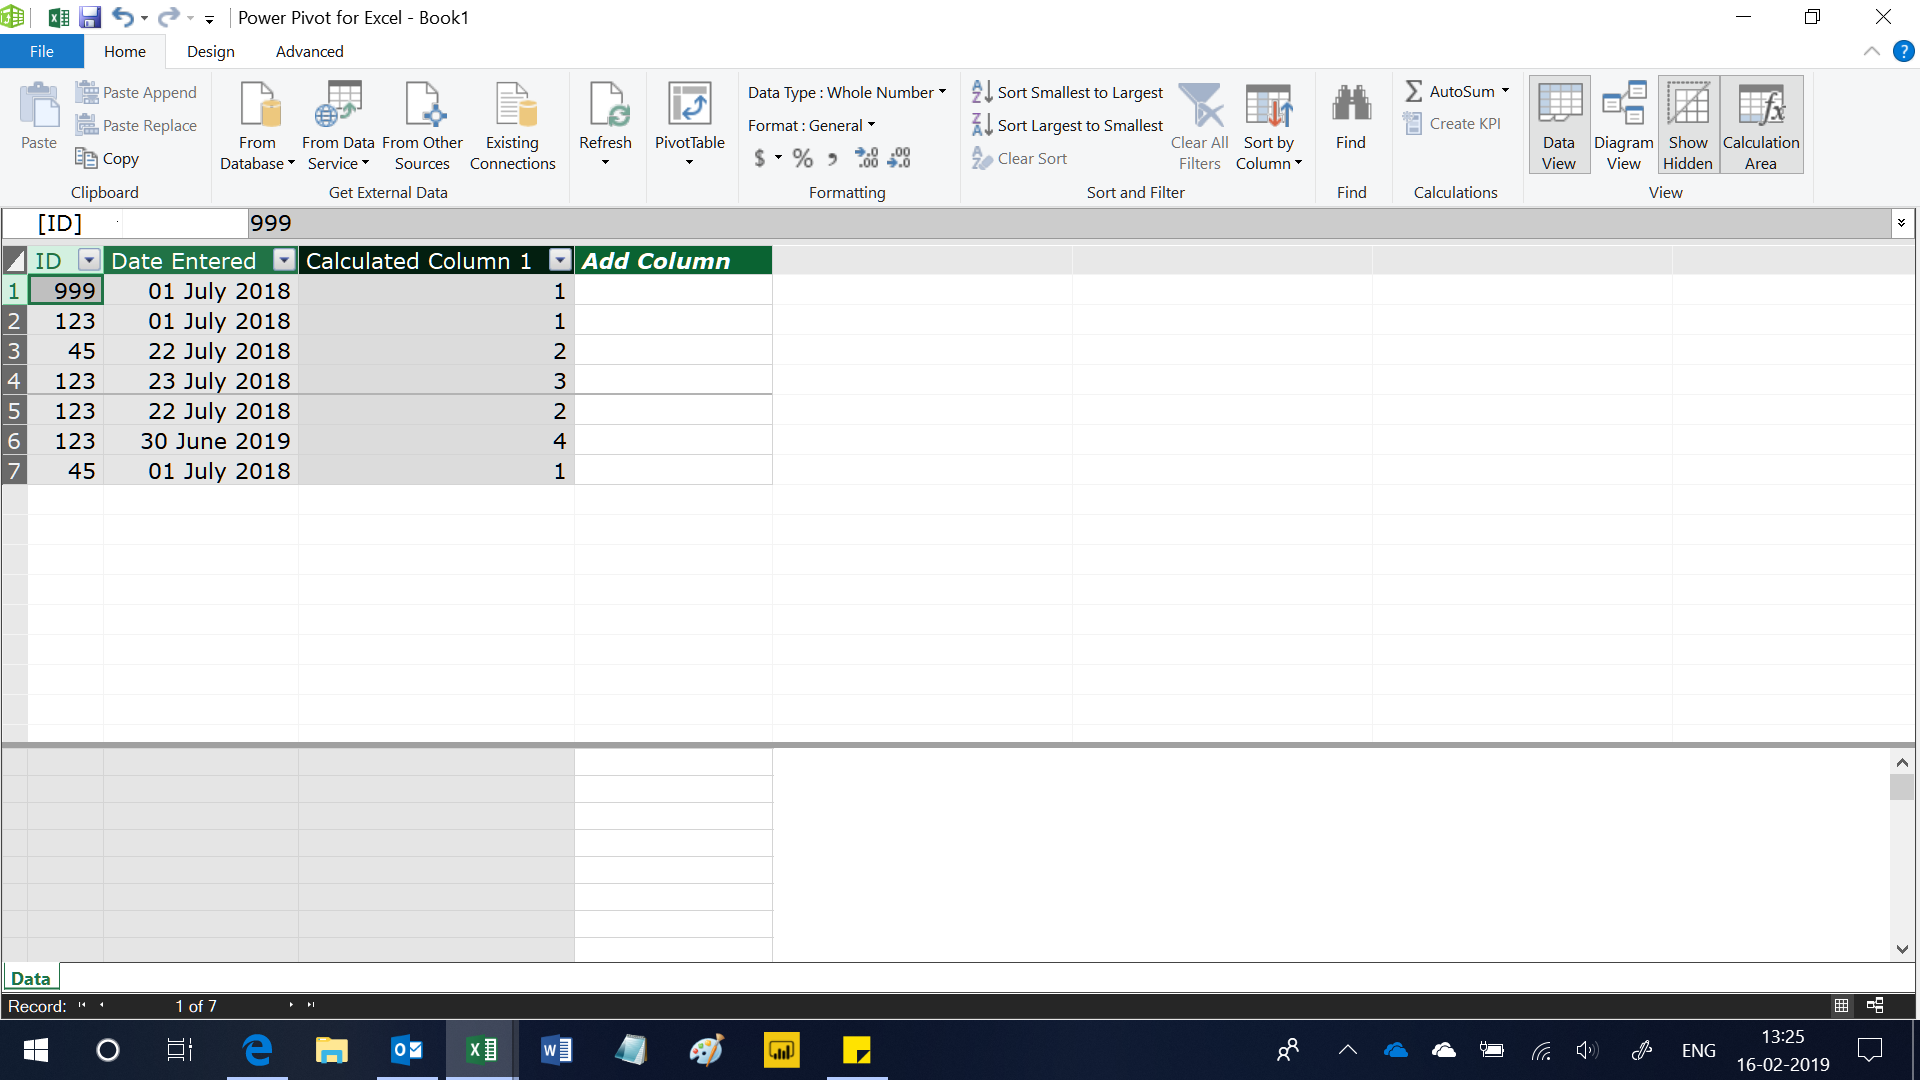Open Microsoft Edge from taskbar
This screenshot has width=1920, height=1080.
coord(257,1050)
